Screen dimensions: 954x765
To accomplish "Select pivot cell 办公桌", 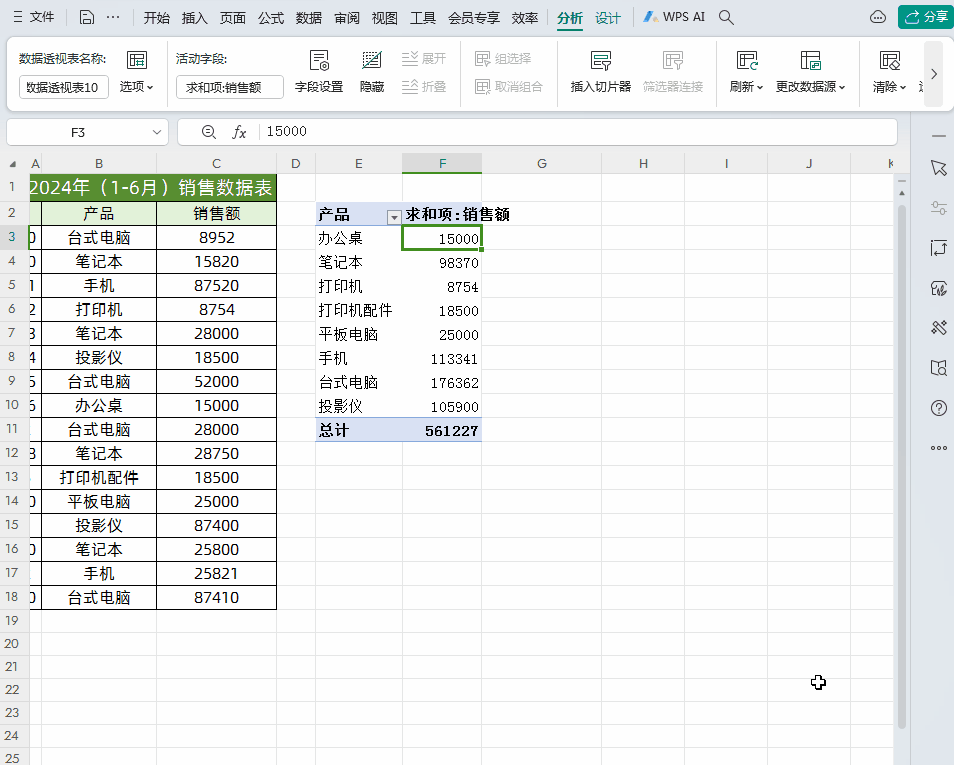I will point(359,238).
